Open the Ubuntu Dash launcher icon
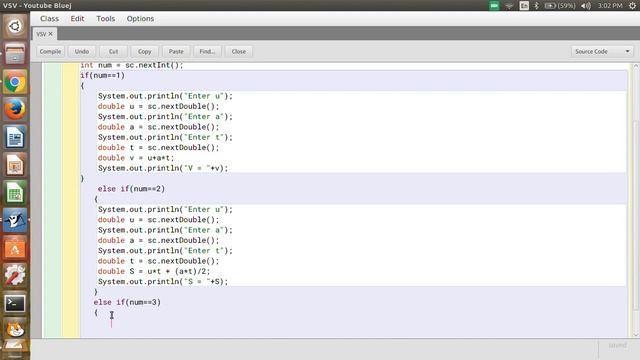 coord(15,27)
